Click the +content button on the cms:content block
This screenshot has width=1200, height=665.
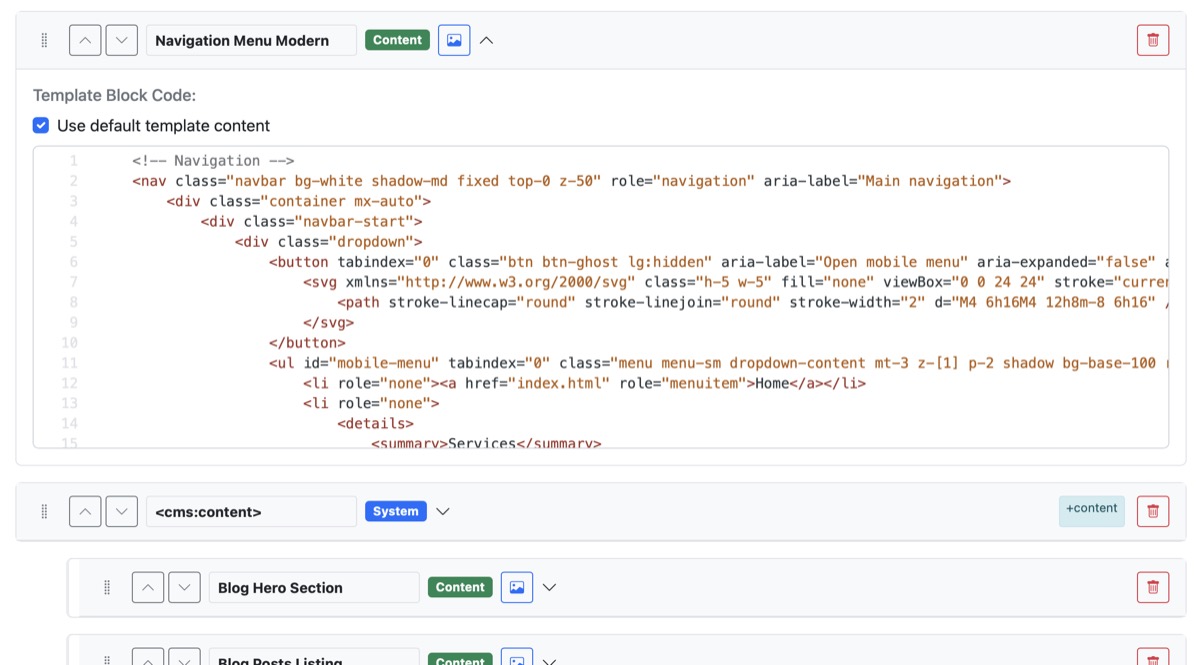tap(1091, 511)
